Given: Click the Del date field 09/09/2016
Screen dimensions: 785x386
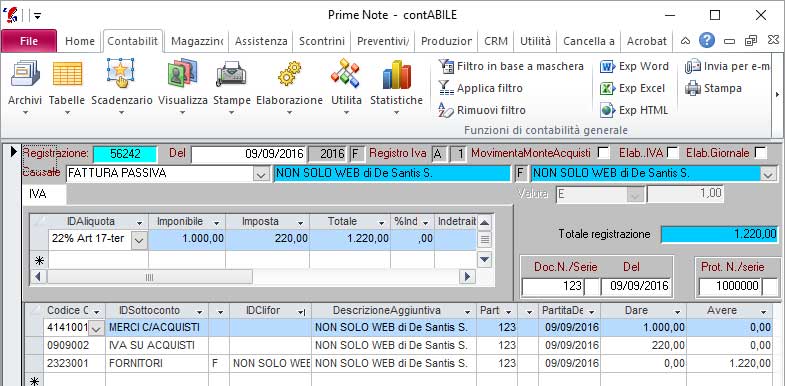Looking at the screenshot, I should pos(248,154).
